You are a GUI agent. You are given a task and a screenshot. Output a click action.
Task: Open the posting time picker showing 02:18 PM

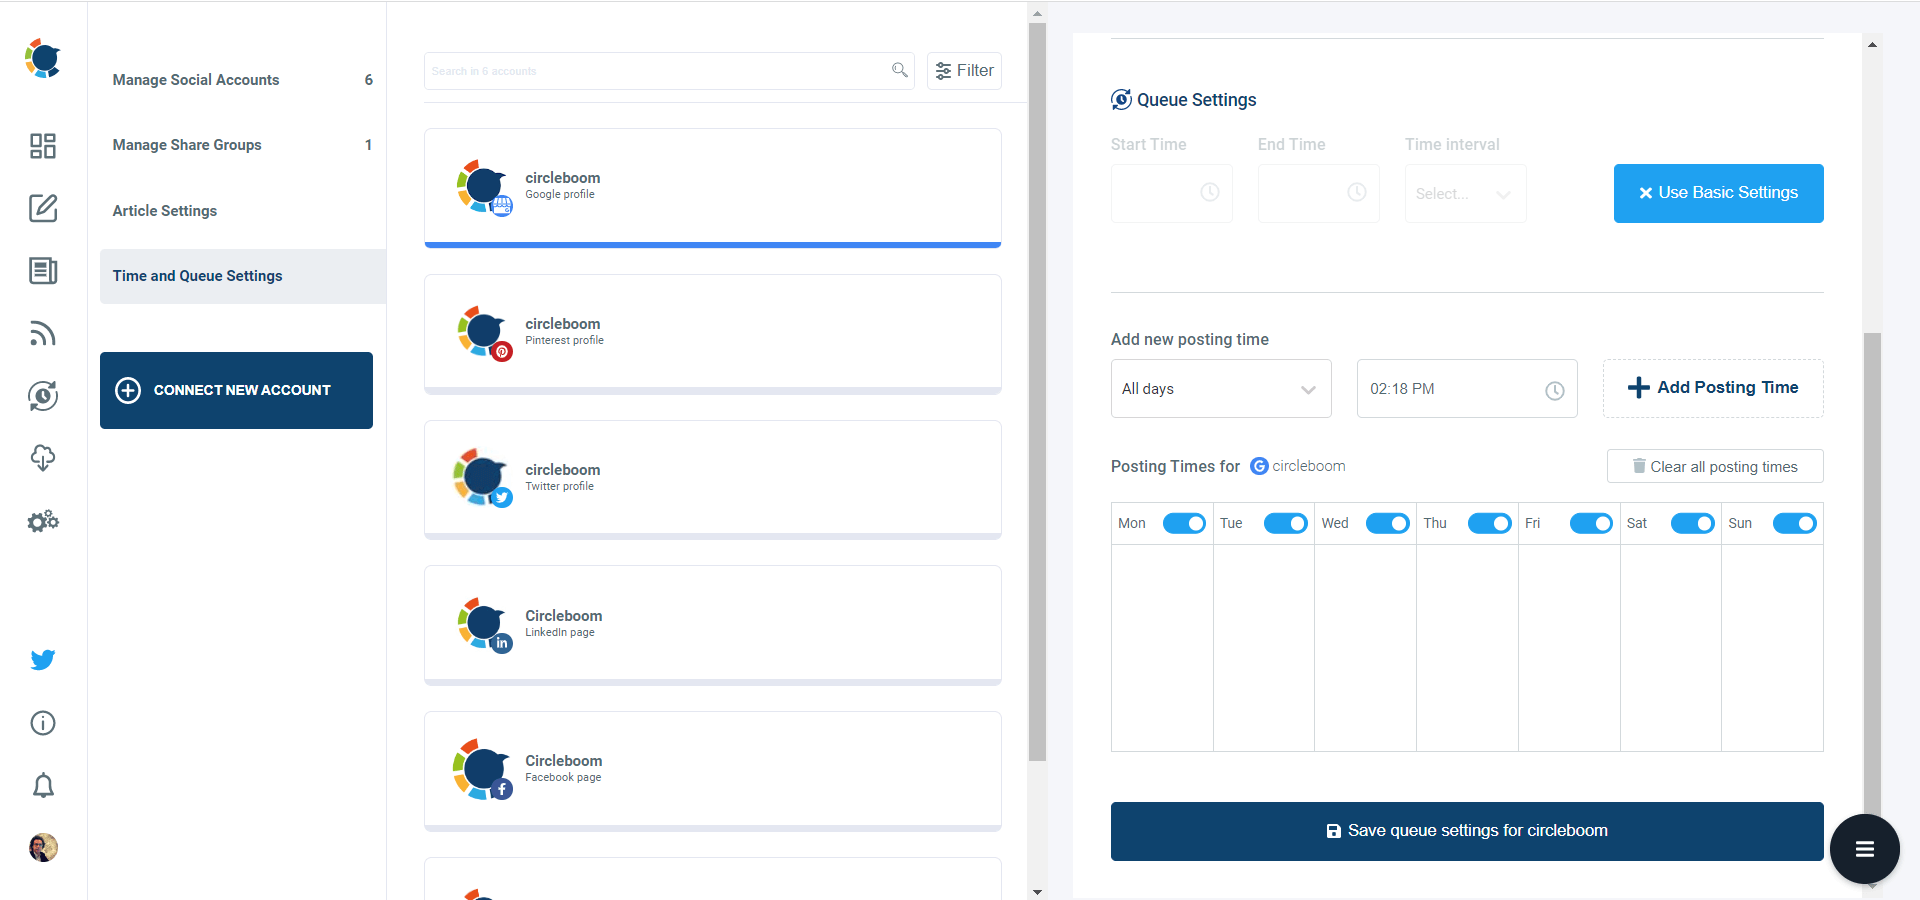click(x=1465, y=388)
